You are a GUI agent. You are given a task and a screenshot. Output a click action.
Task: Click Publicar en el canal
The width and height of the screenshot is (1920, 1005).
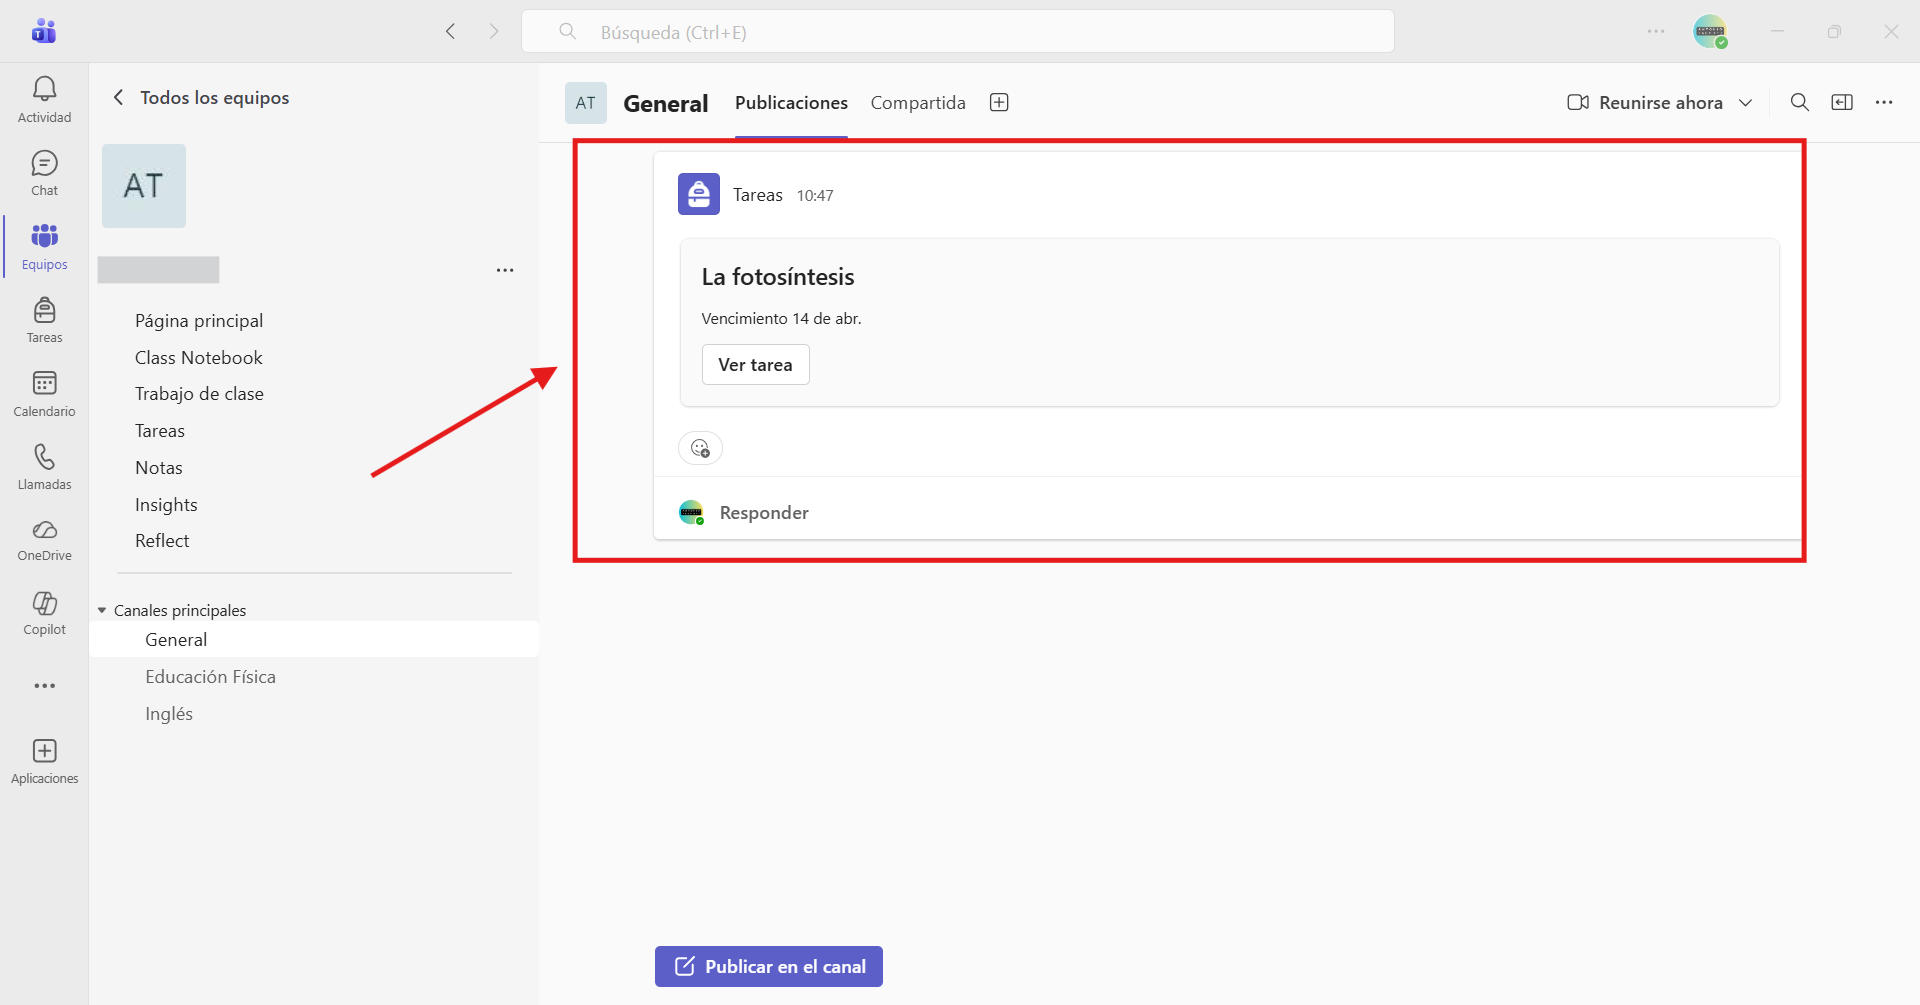click(x=769, y=967)
